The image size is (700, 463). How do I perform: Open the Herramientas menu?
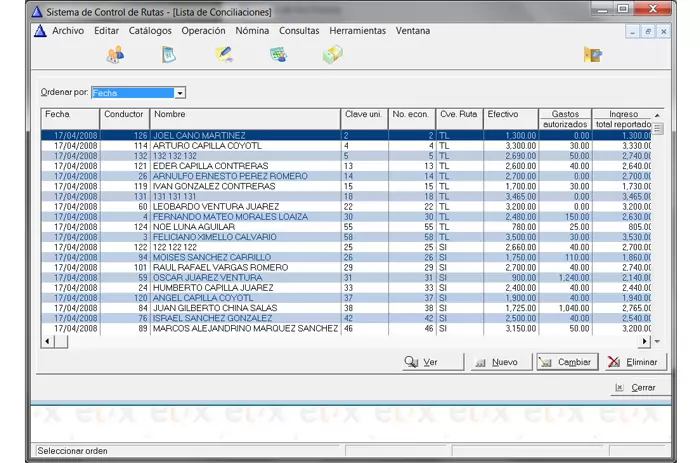coord(357,31)
